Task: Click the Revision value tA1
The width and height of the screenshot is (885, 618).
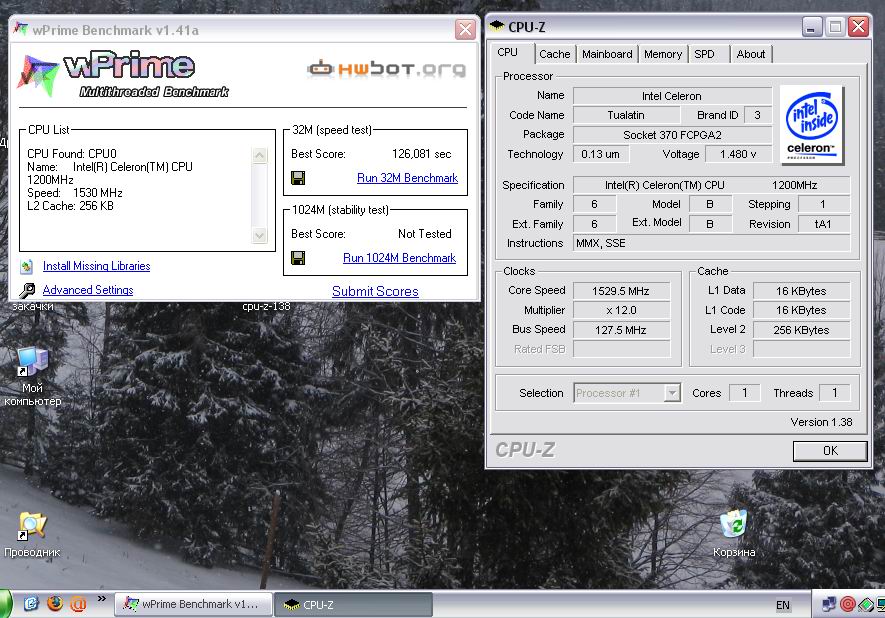Action: 823,224
